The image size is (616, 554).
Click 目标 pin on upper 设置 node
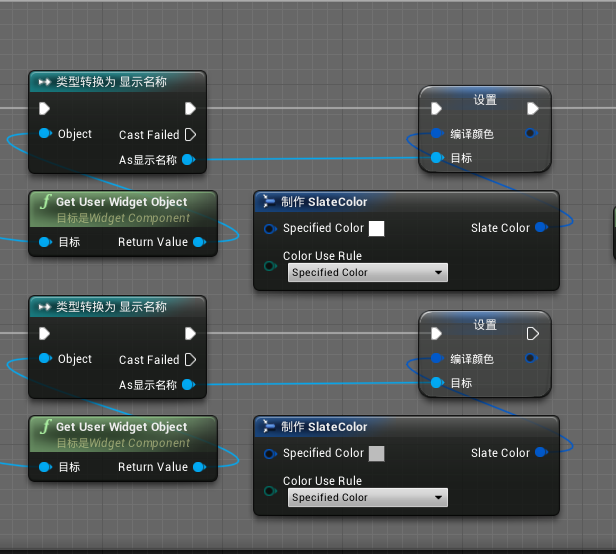[x=437, y=158]
